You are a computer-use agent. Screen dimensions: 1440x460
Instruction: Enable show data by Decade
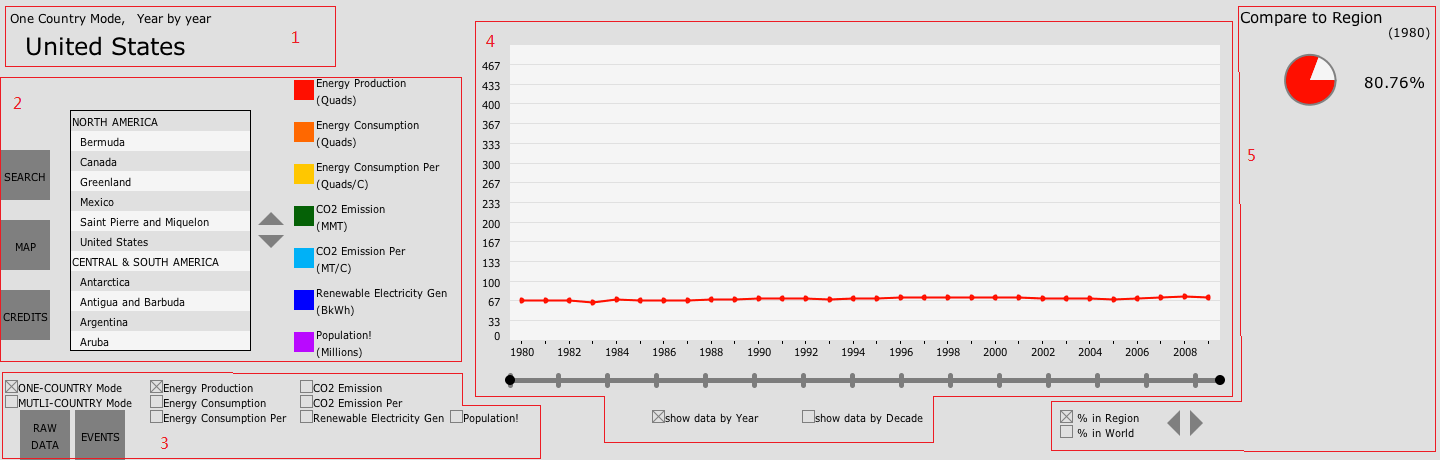click(808, 417)
